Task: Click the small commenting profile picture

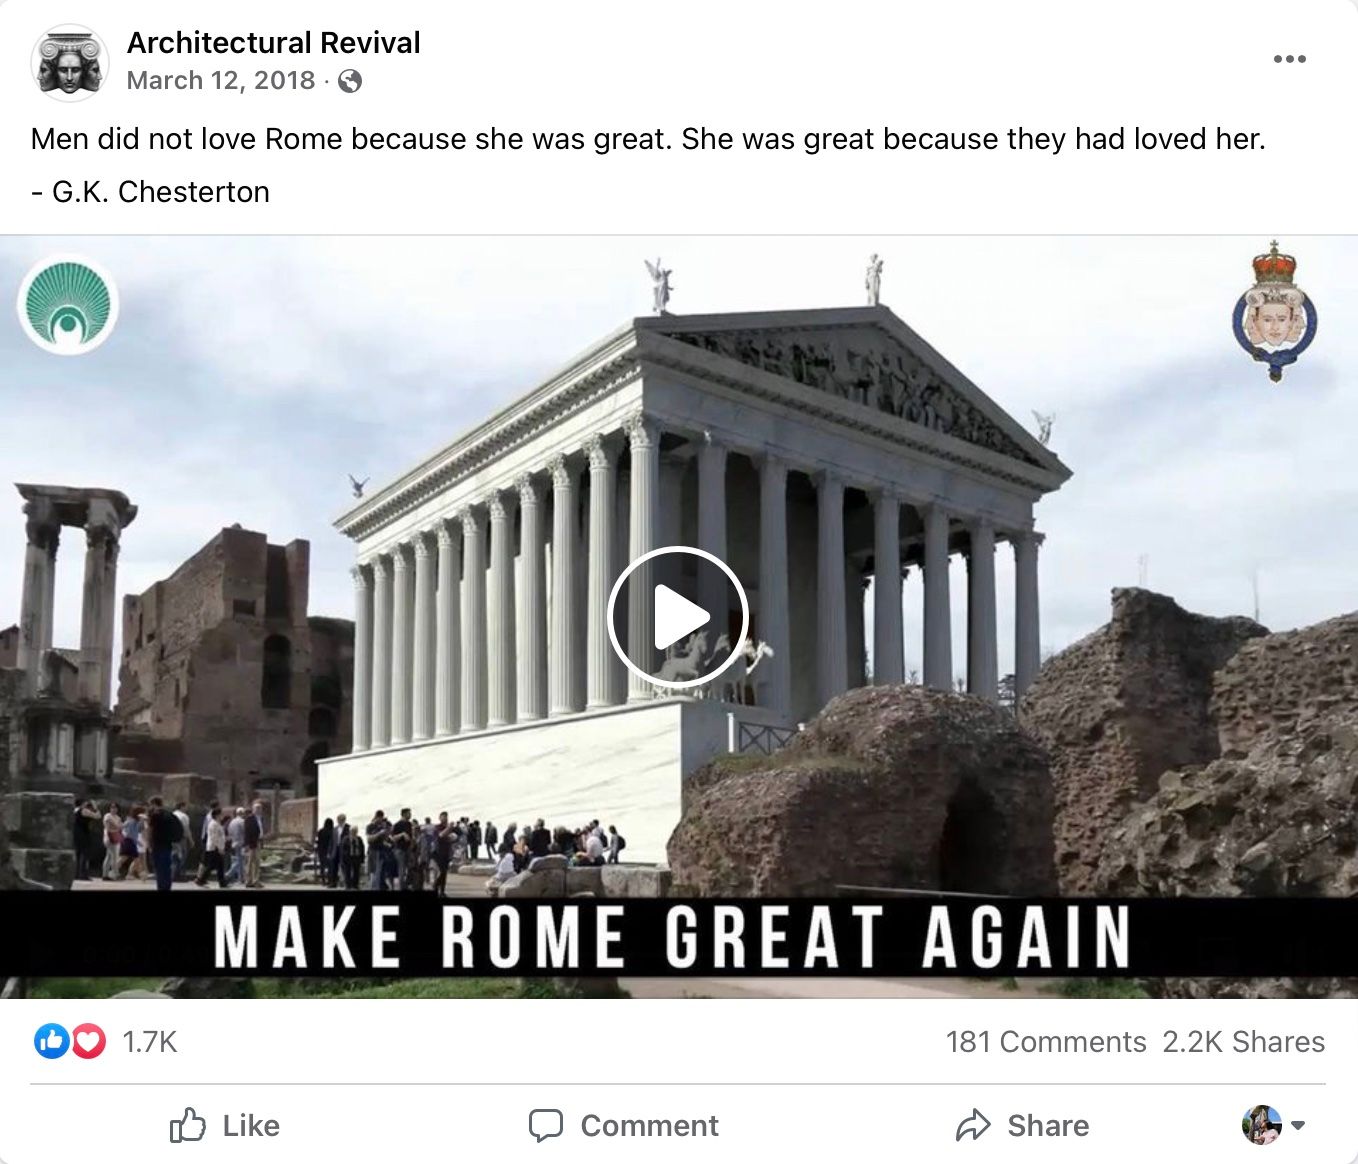Action: (x=1262, y=1125)
